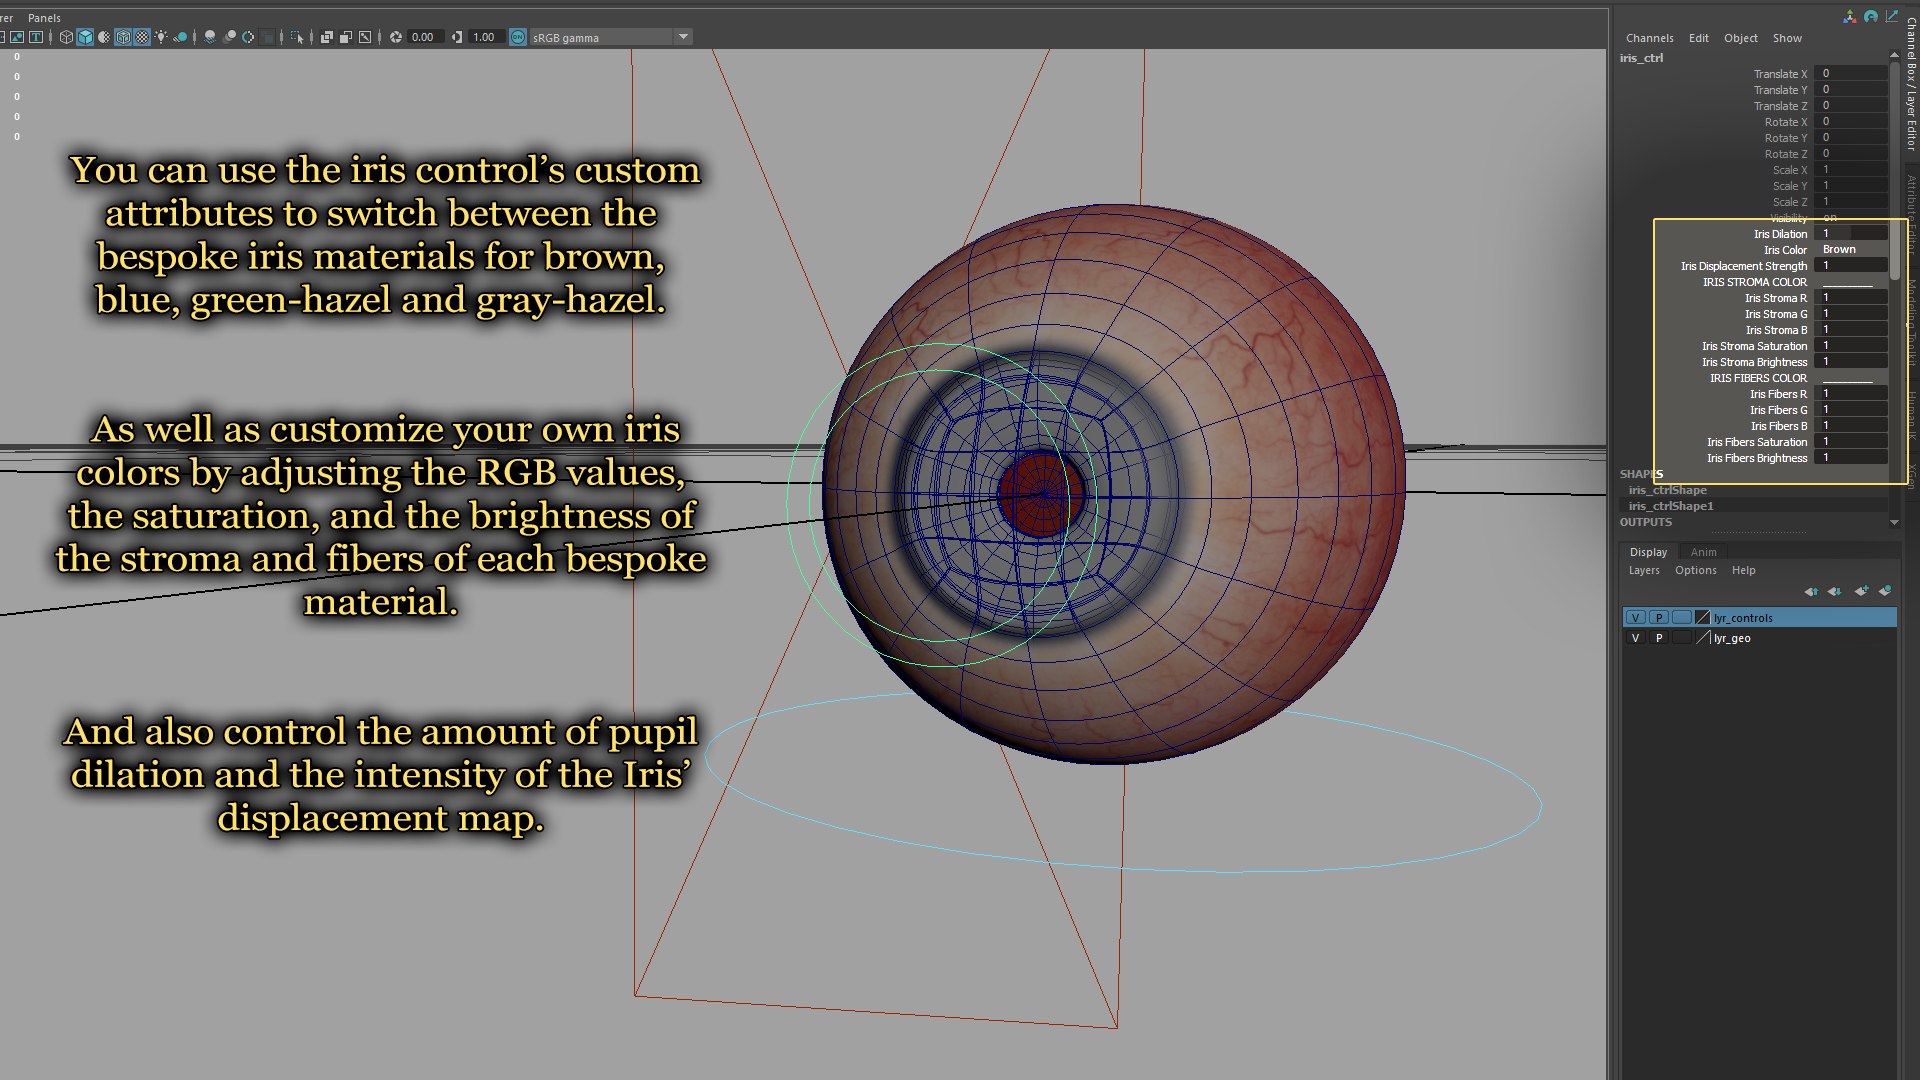This screenshot has width=1920, height=1080.
Task: Toggle wireframe on shaded icon
Action: pyautogui.click(x=123, y=37)
